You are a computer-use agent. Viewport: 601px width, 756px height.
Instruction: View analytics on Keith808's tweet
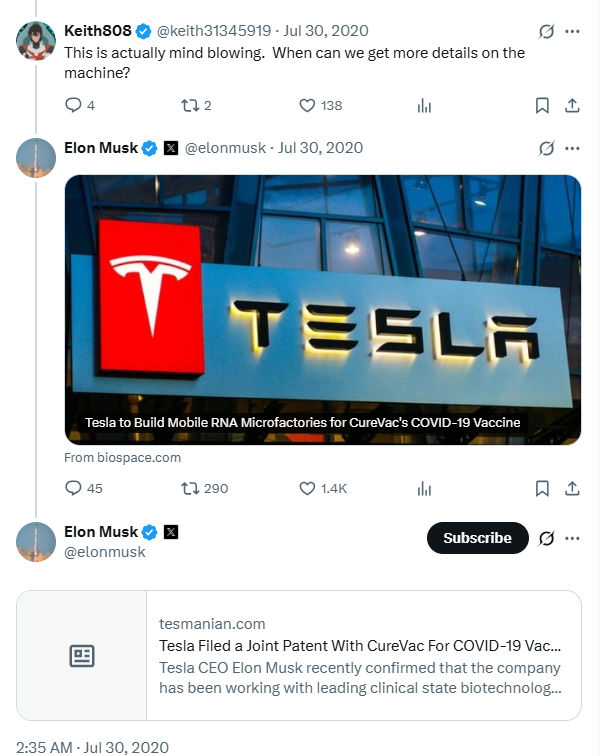[x=424, y=105]
